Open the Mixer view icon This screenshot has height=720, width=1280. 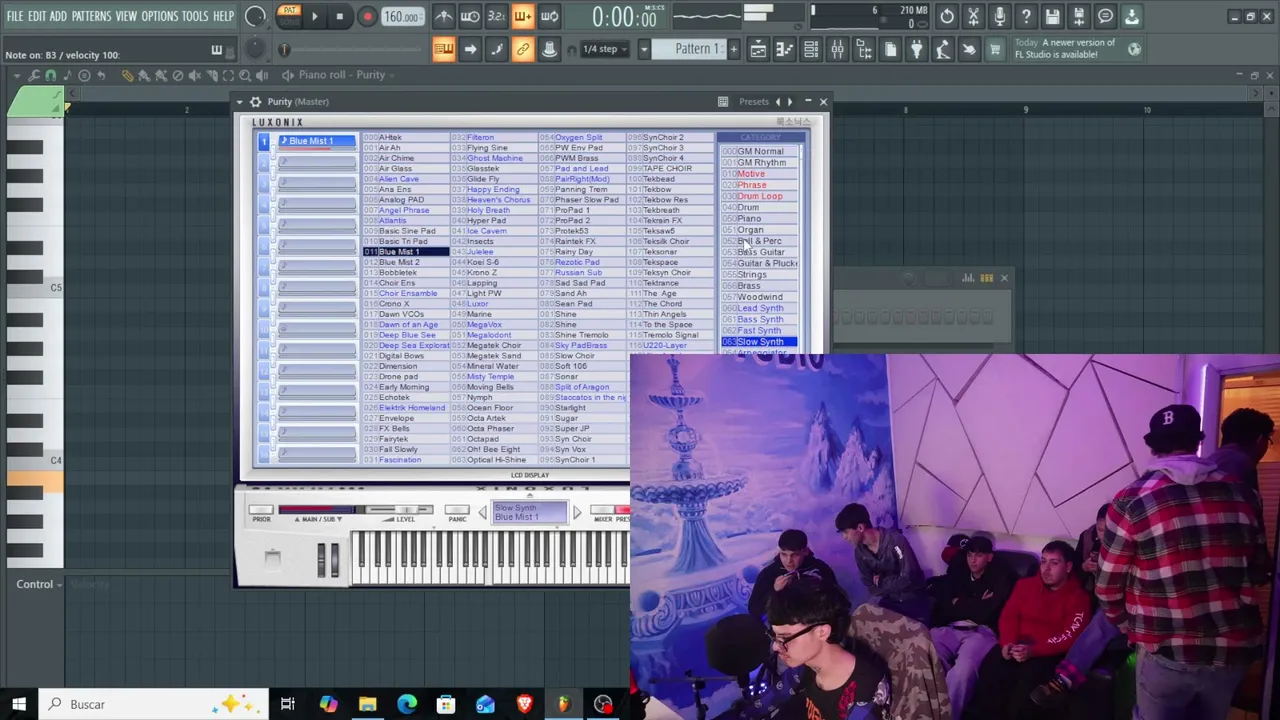point(837,49)
